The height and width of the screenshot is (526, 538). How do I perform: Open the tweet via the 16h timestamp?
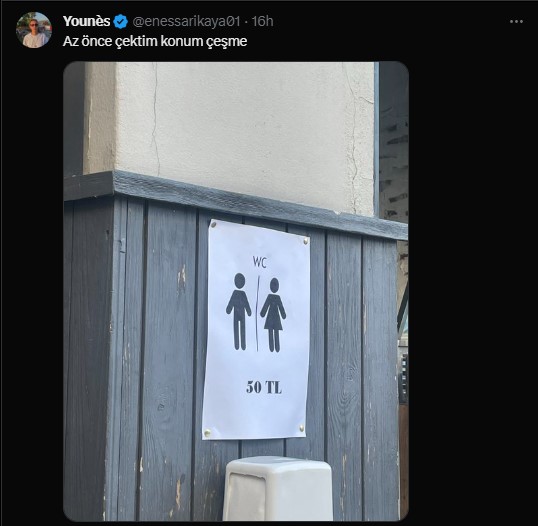click(x=262, y=21)
